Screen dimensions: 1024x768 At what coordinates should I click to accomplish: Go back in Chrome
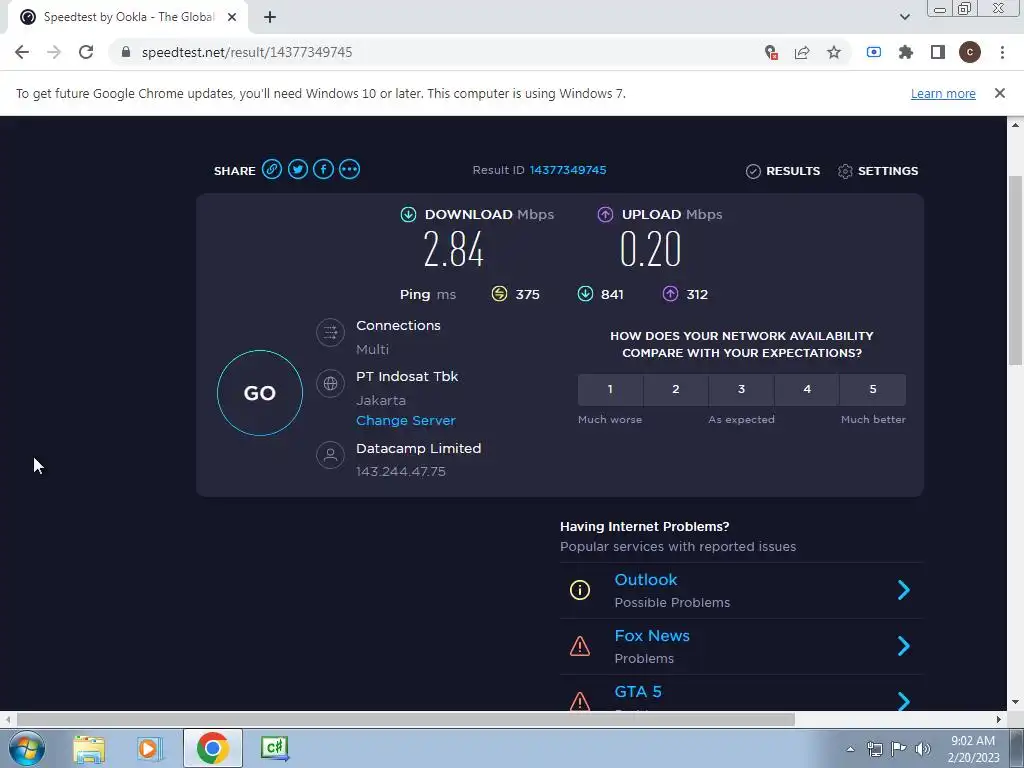(x=22, y=52)
